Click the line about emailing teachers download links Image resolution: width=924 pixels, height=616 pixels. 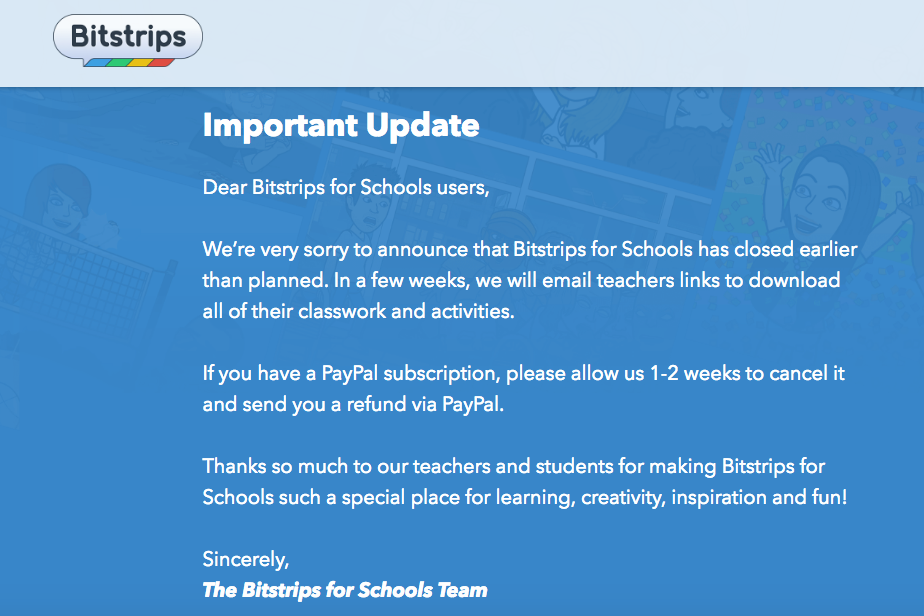click(x=522, y=281)
